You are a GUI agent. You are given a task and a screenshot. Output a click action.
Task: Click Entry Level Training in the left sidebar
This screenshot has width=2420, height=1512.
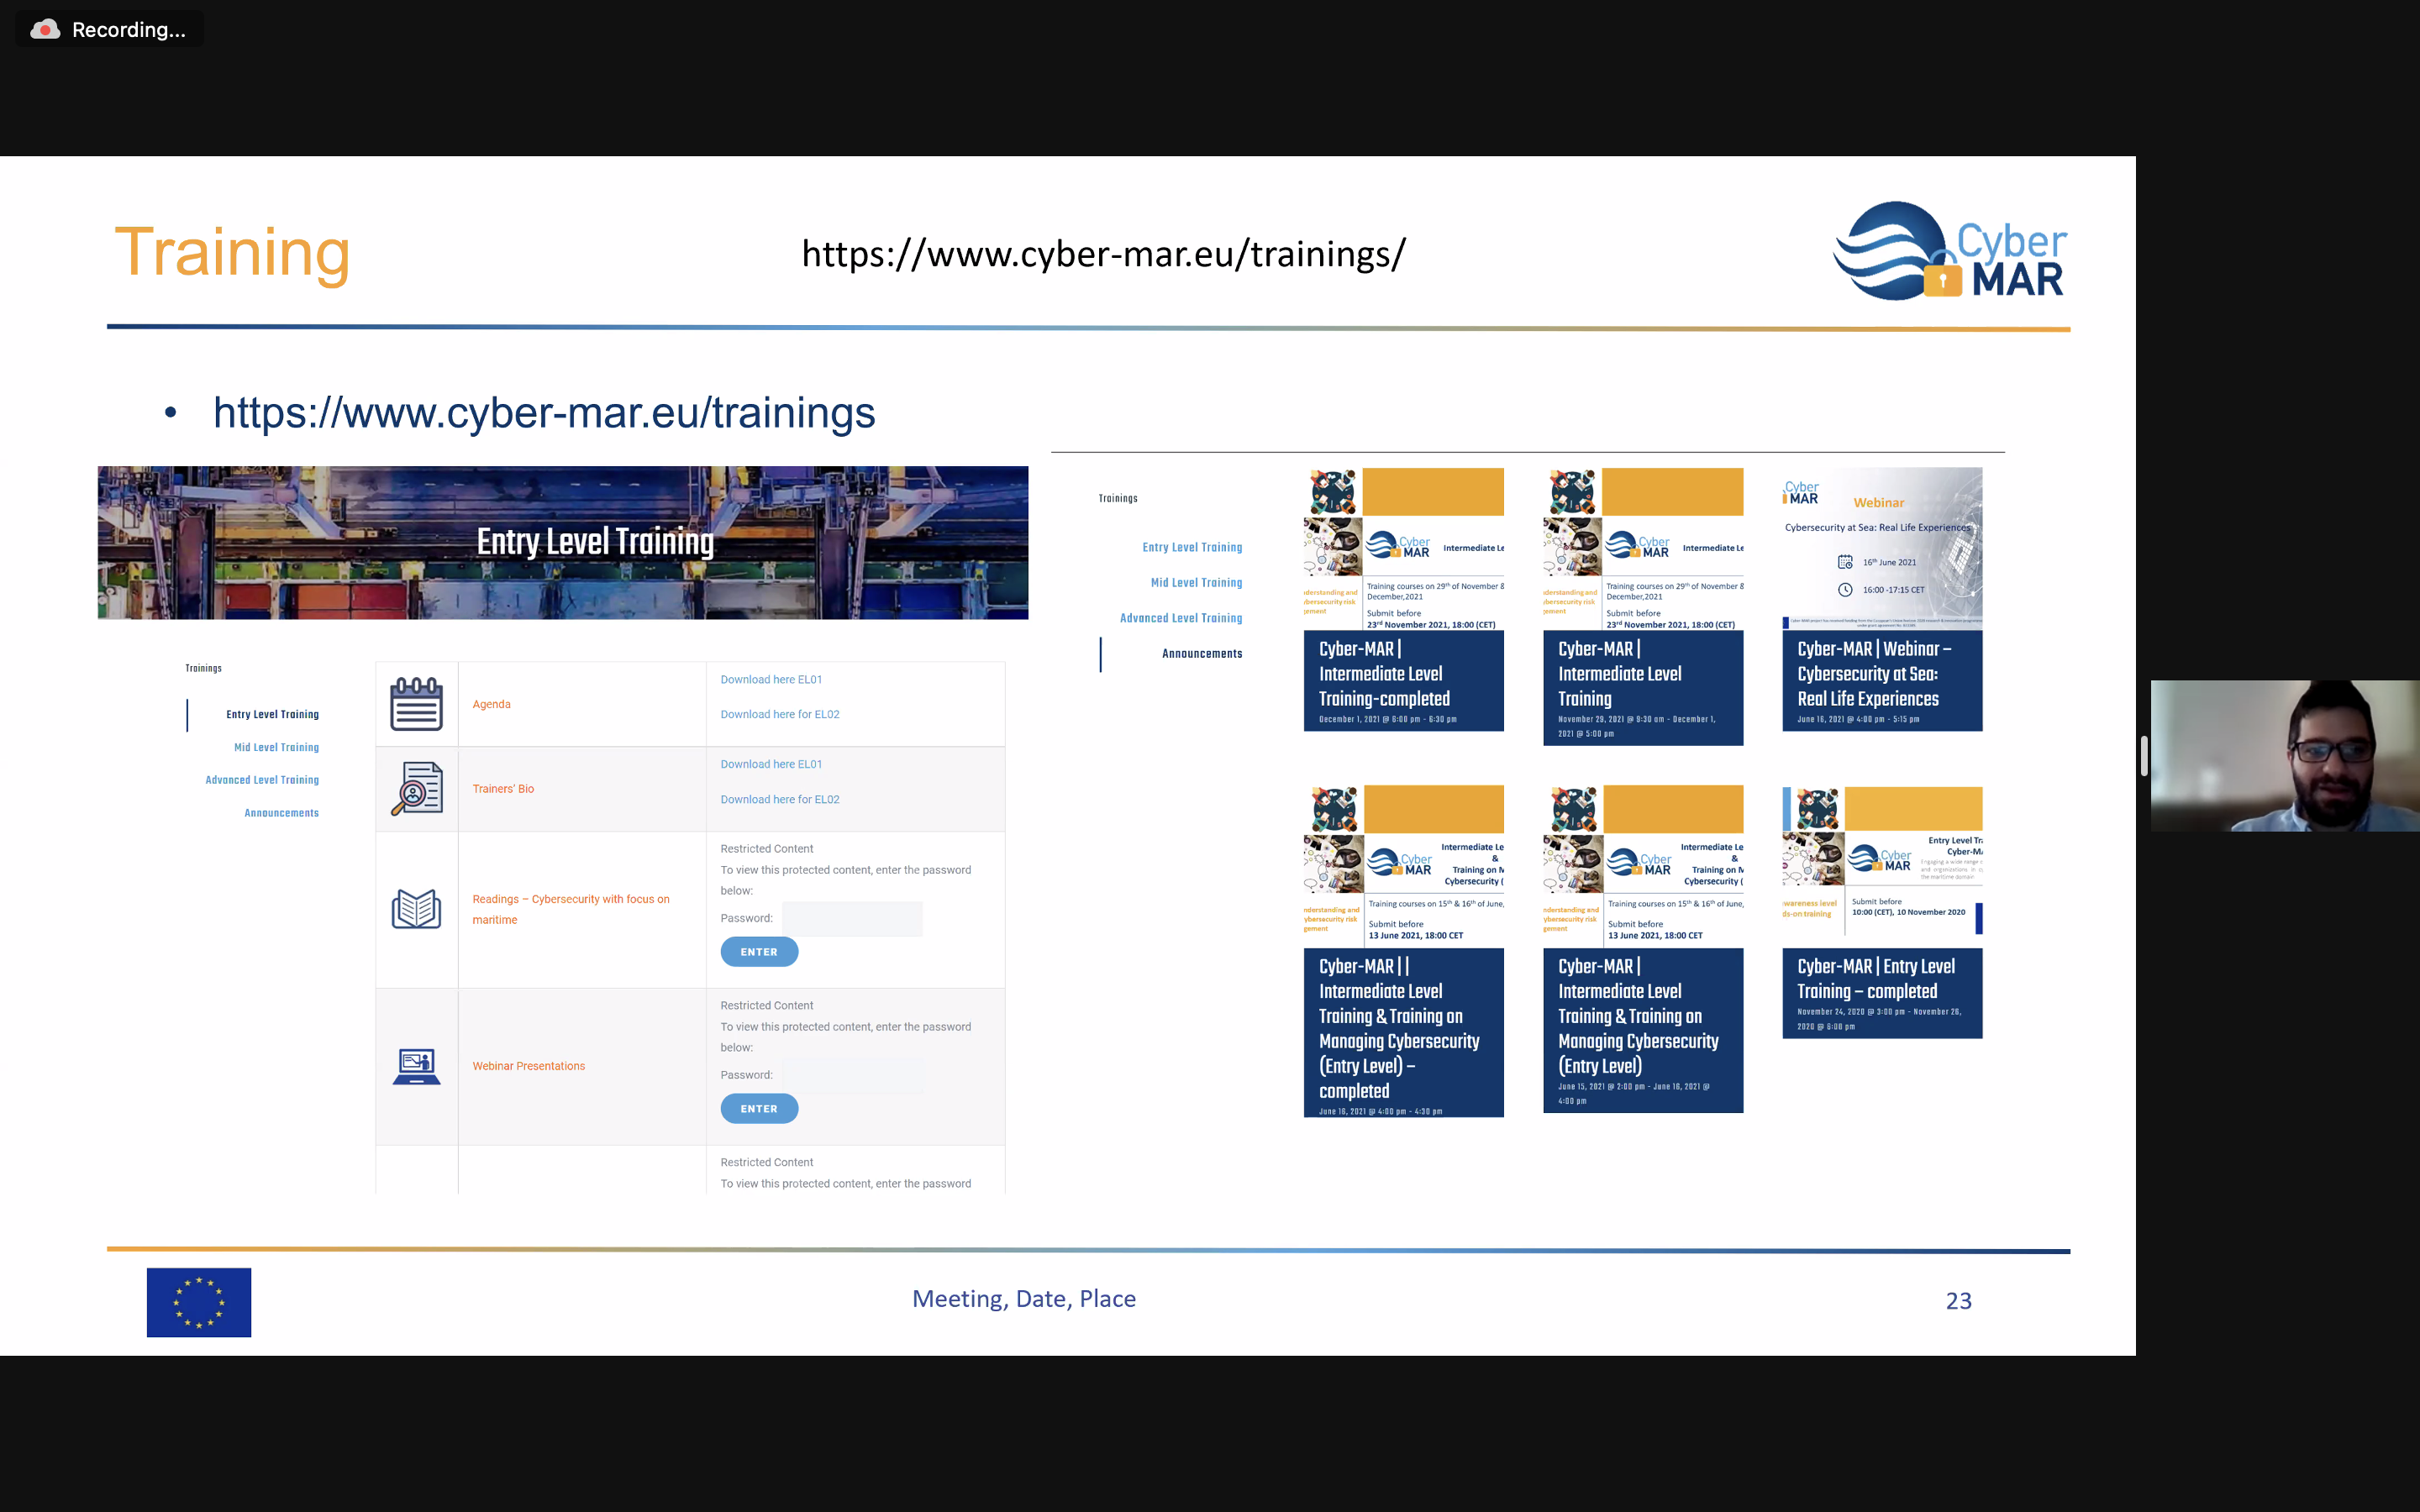click(272, 714)
